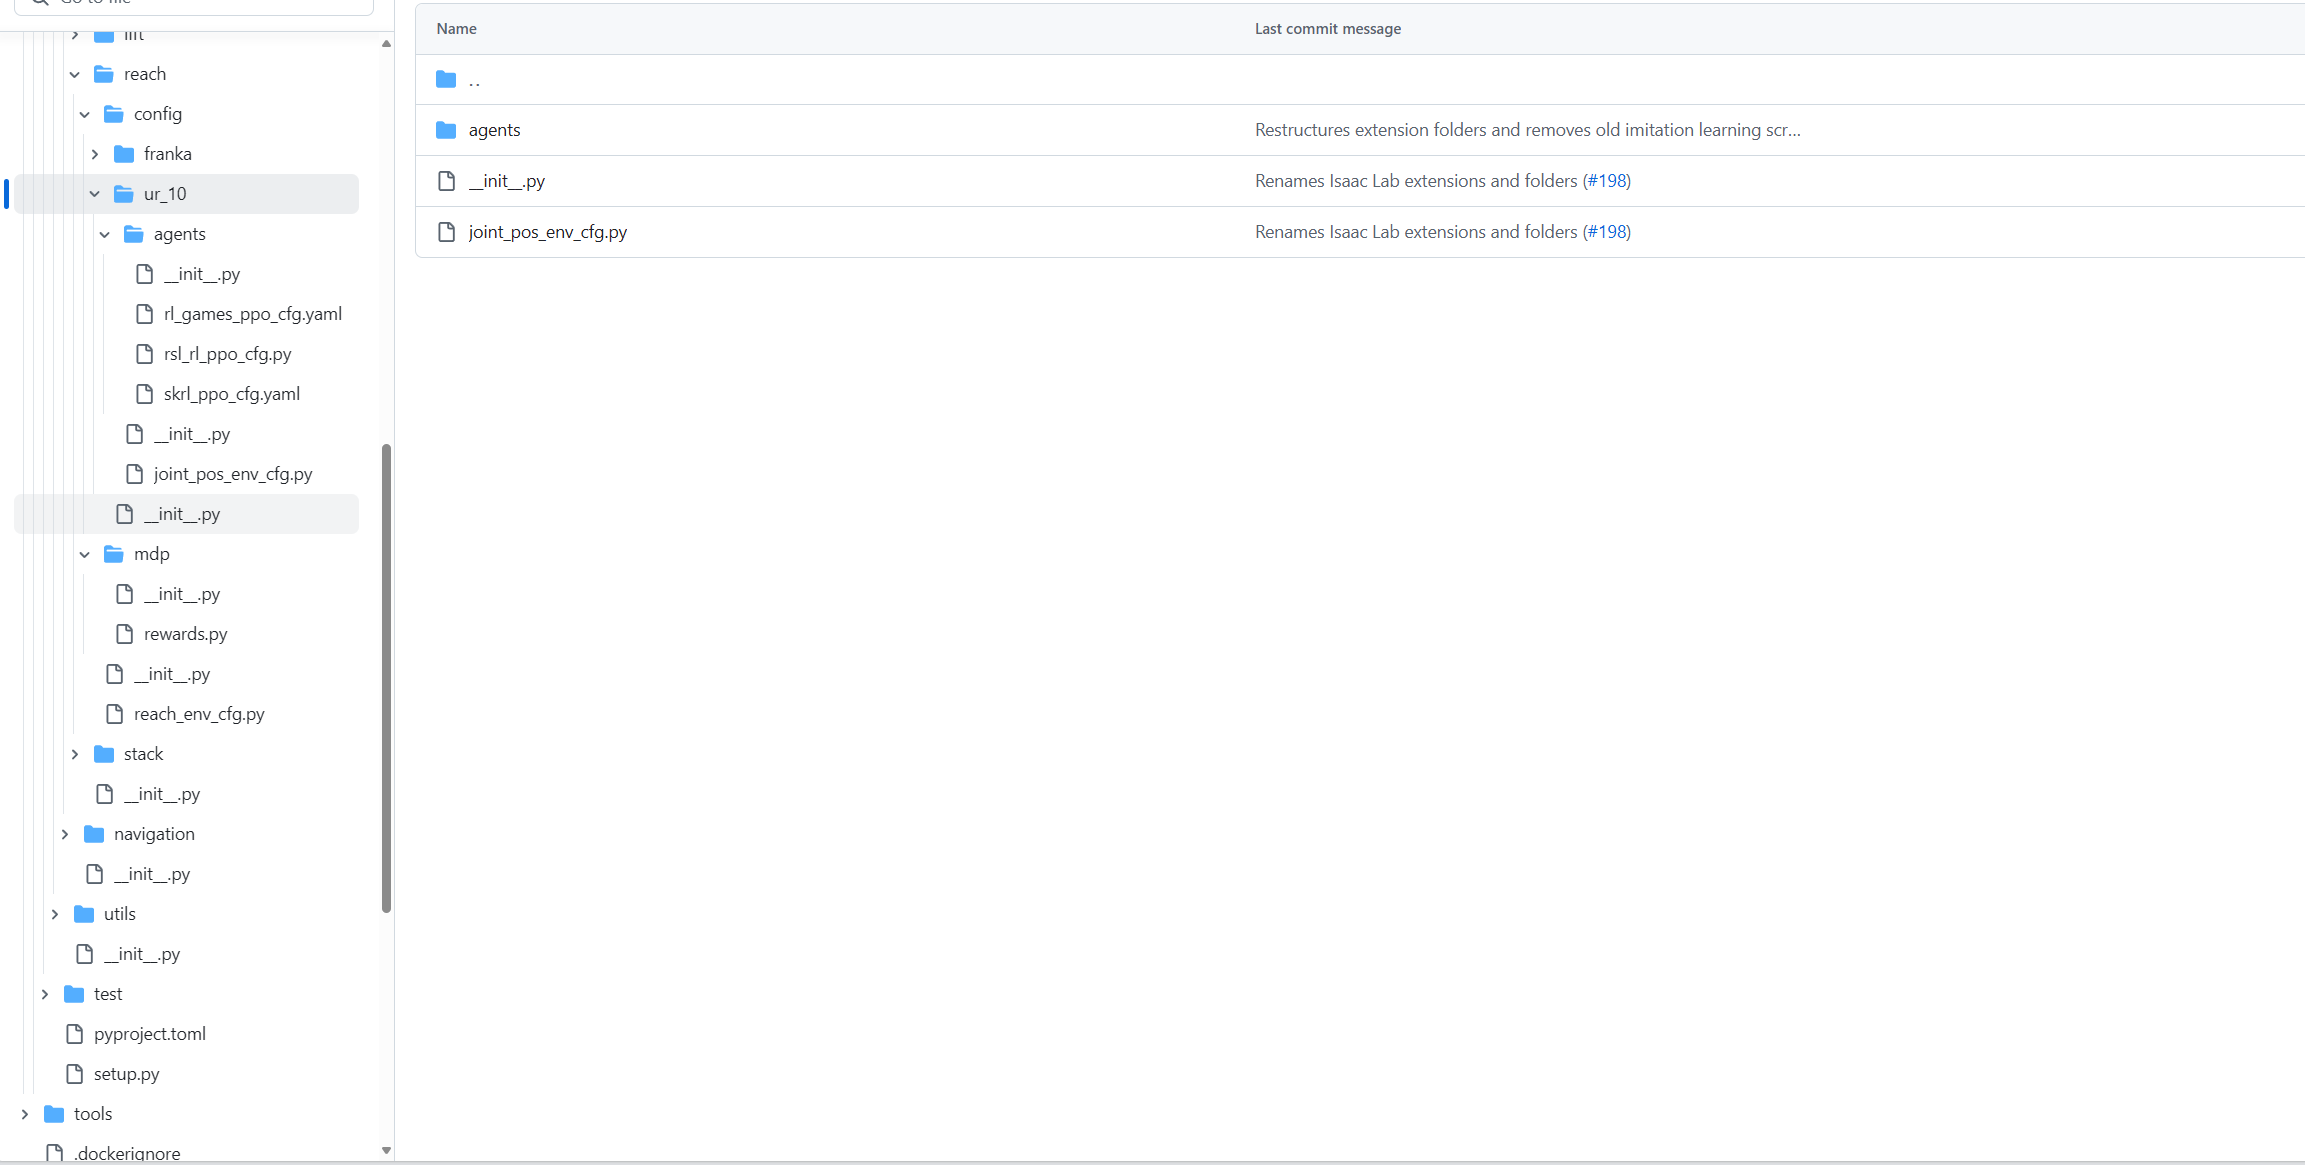The width and height of the screenshot is (2305, 1165).
Task: Click the agents folder icon in file list
Action: click(446, 130)
